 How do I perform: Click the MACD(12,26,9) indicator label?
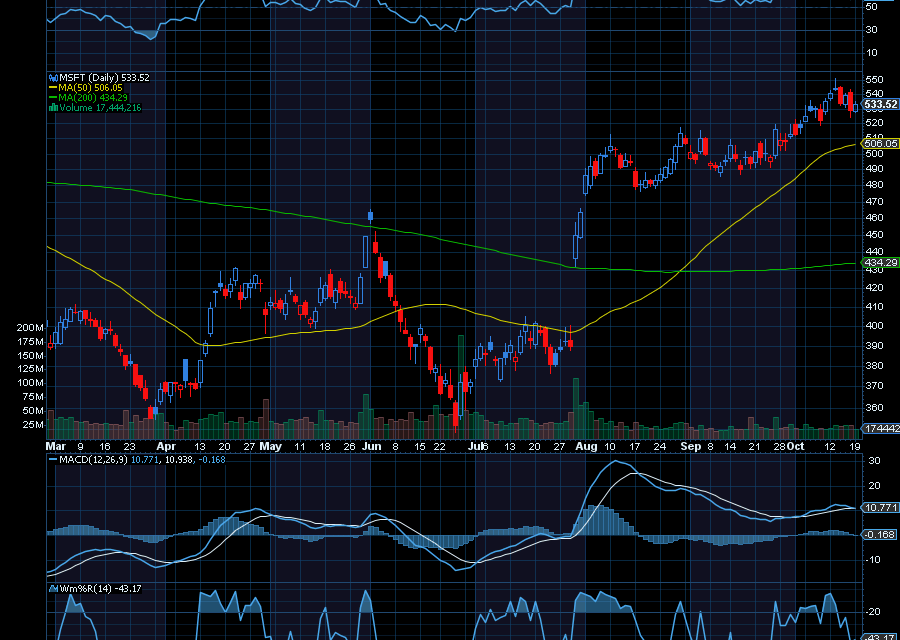pos(94,460)
